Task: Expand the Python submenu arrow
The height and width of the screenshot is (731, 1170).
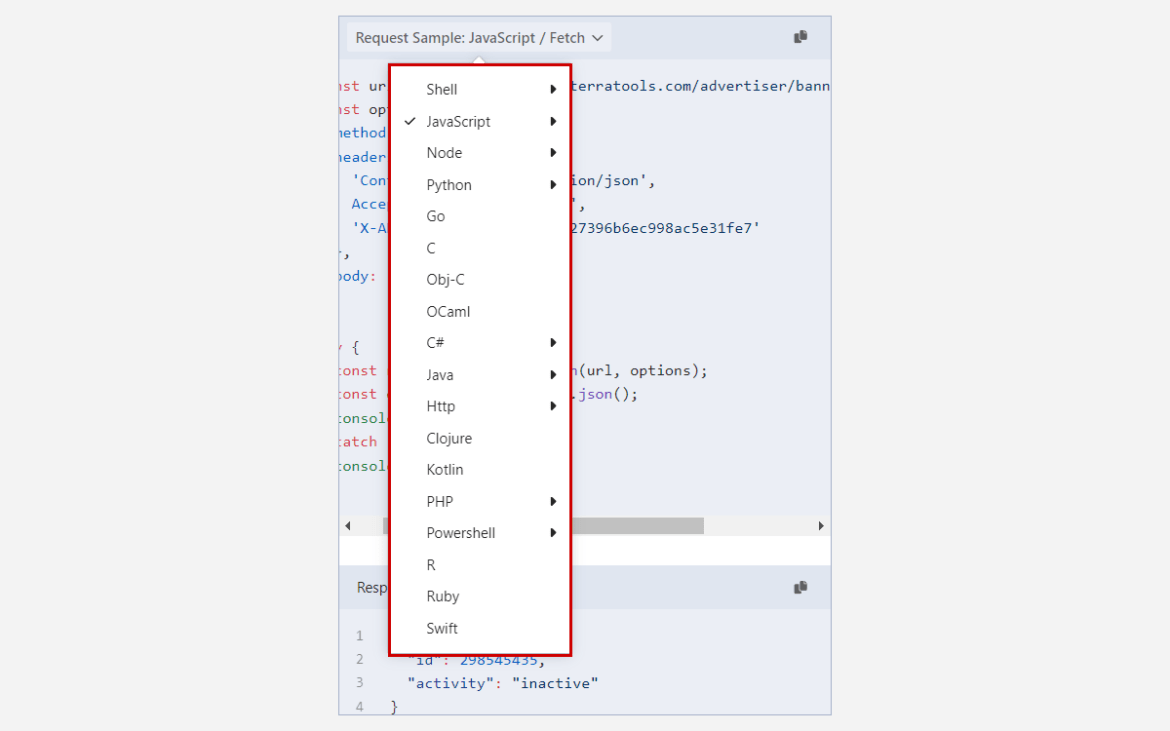Action: tap(553, 184)
